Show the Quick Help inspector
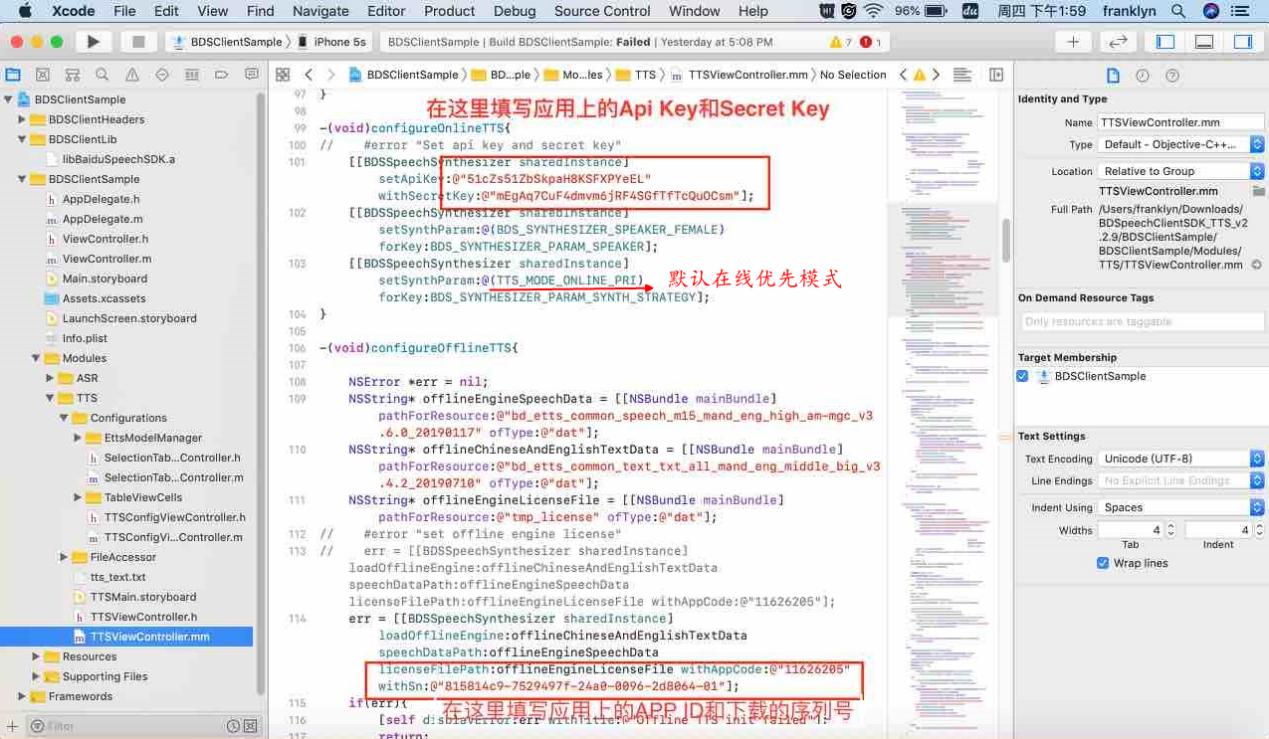Image resolution: width=1269 pixels, height=739 pixels. click(x=1172, y=76)
